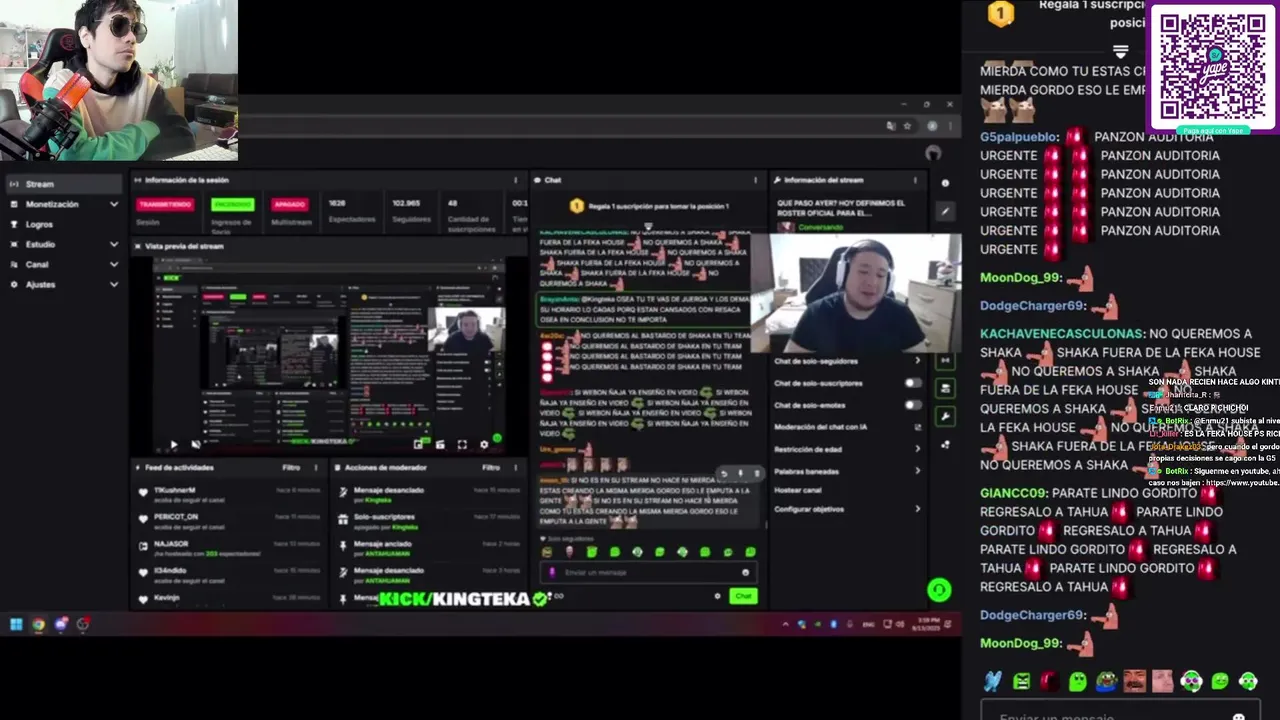The height and width of the screenshot is (720, 1280).
Task: Click the green Ingresos de Socio badge
Action: (232, 204)
